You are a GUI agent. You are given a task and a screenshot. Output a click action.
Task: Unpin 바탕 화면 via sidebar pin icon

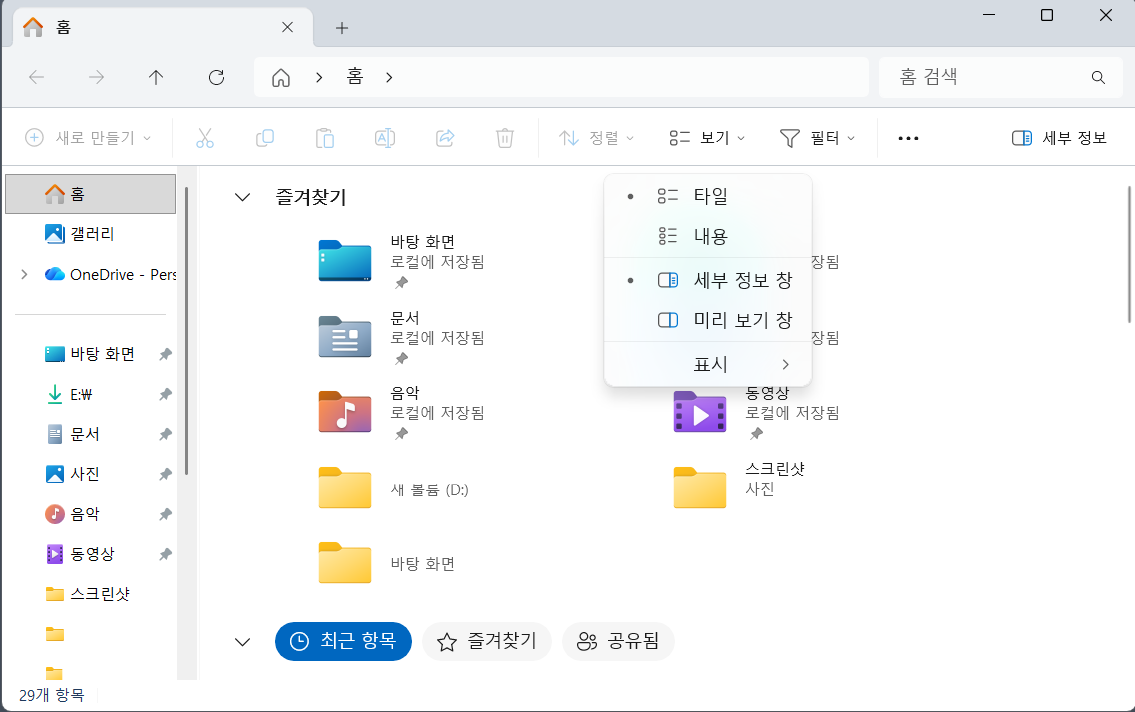point(165,354)
